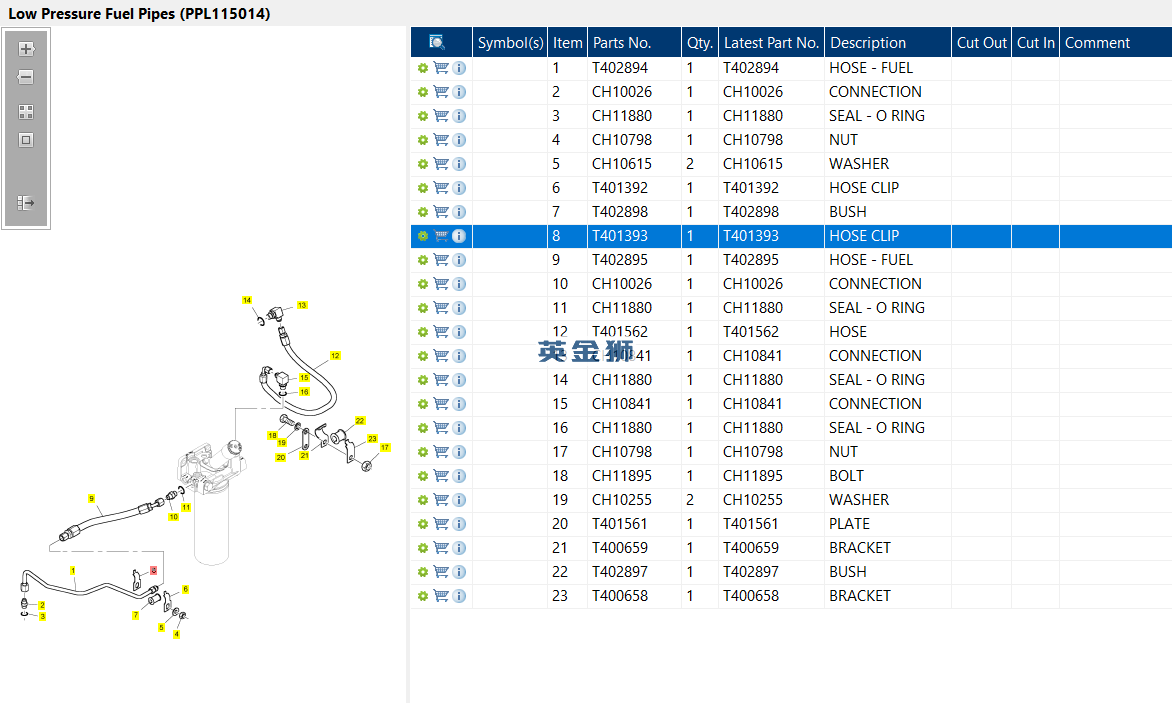Click the zoom out minus icon
The height and width of the screenshot is (703, 1172).
(x=26, y=77)
